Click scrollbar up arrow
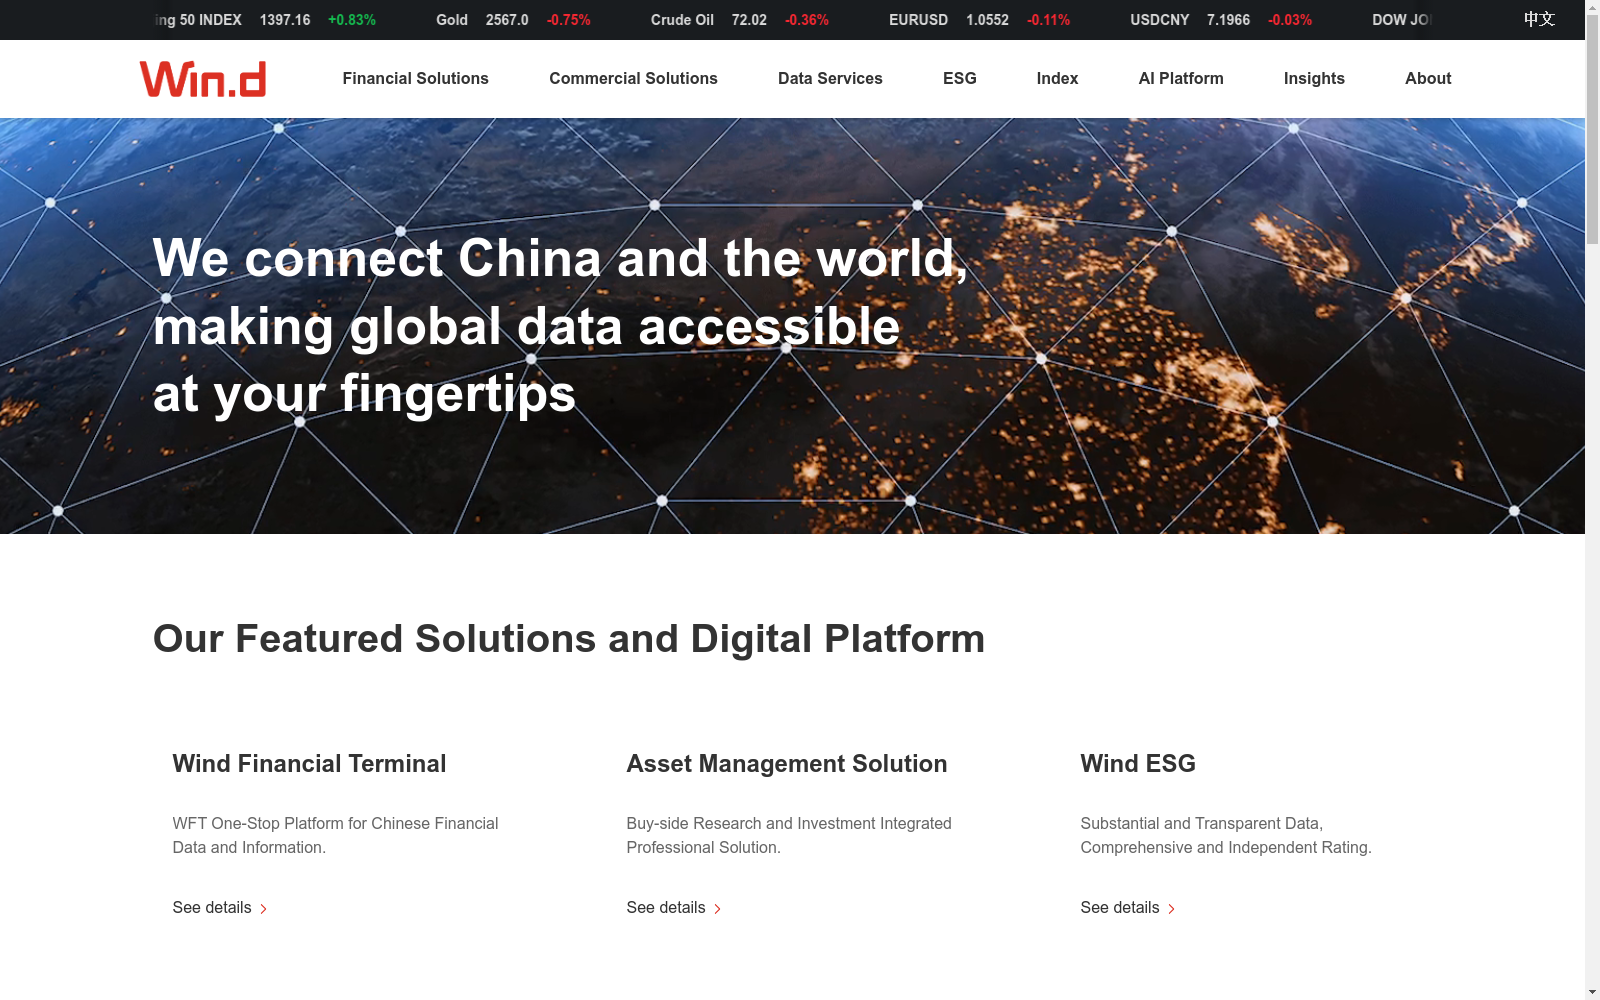Screen dimensions: 1600x1000 1592,7
